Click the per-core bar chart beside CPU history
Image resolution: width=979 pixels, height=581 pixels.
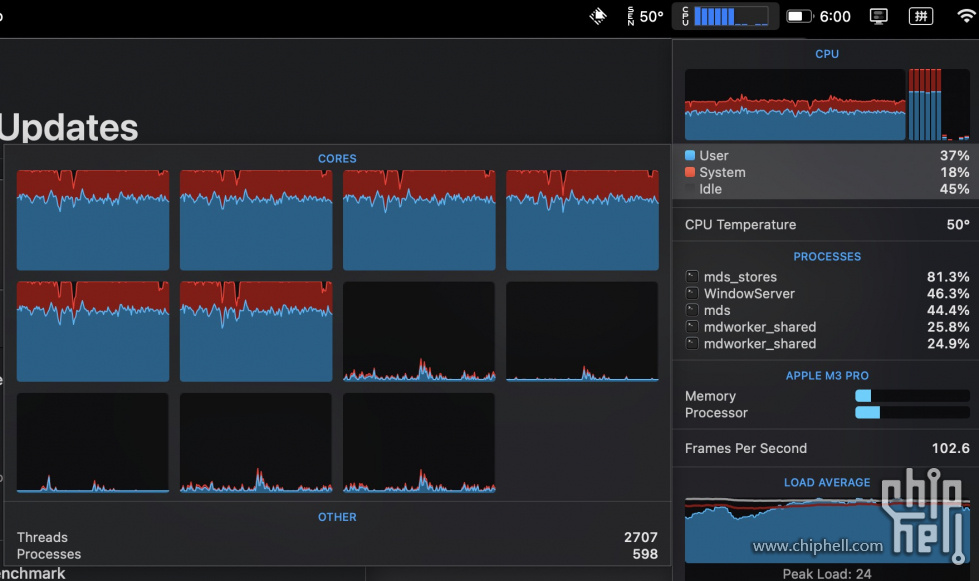click(x=939, y=104)
